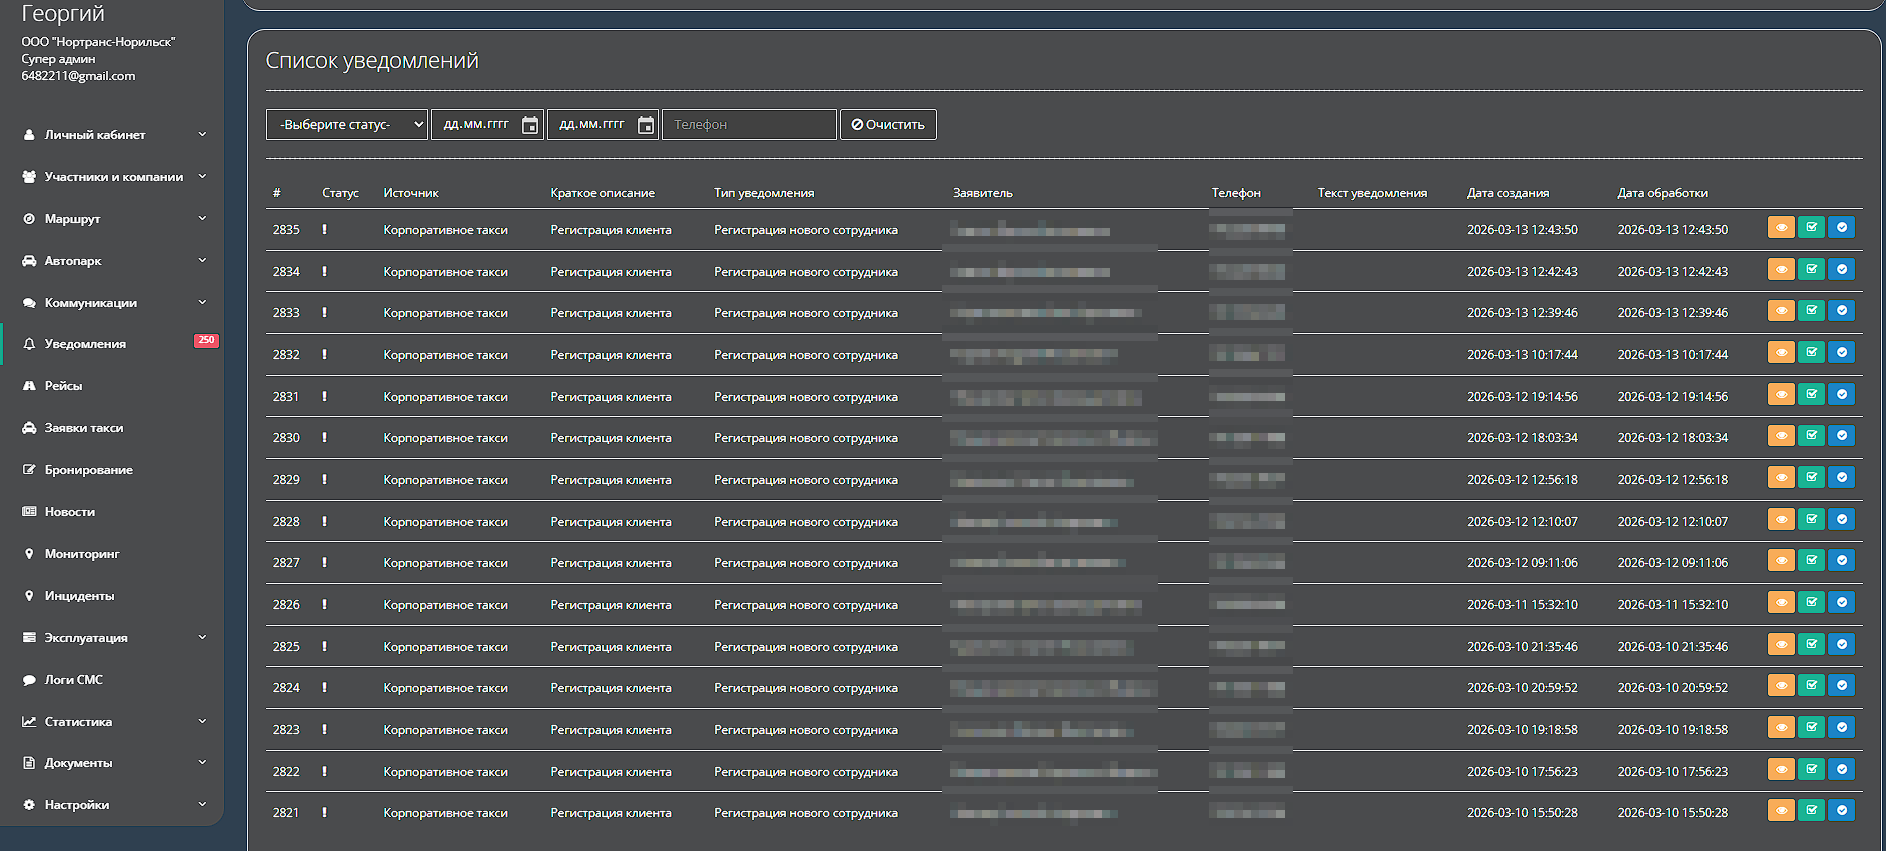Click the 'Дата создания' column header
The width and height of the screenshot is (1886, 851).
[1507, 193]
